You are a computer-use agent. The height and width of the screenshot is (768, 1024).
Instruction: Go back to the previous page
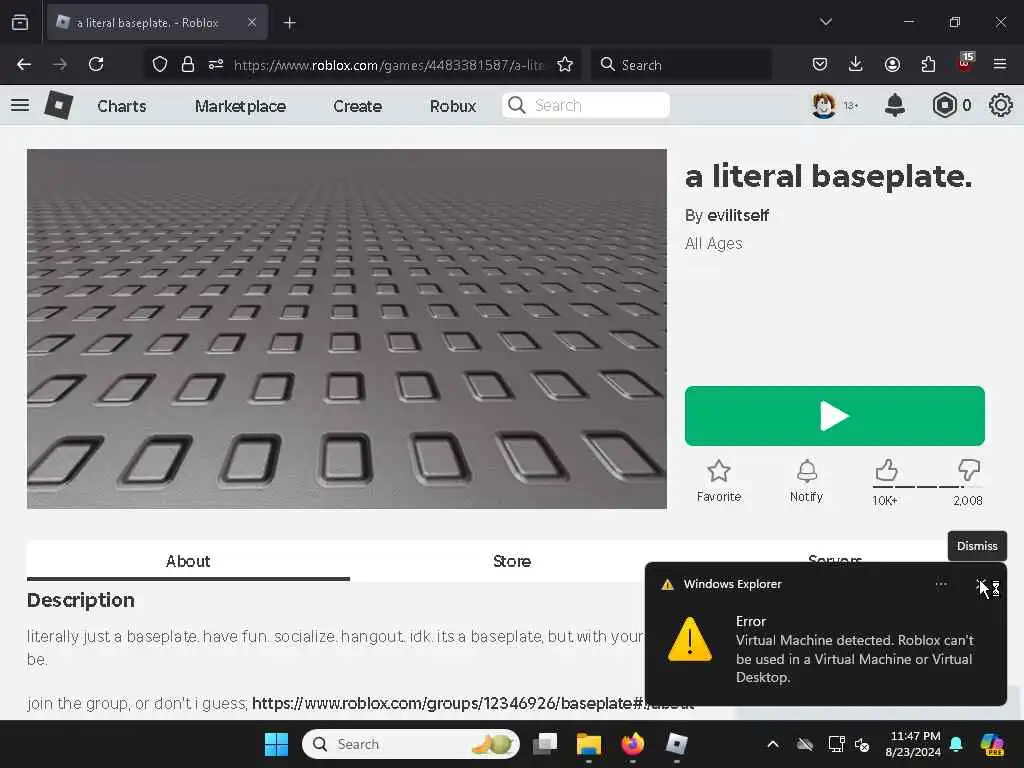(24, 64)
